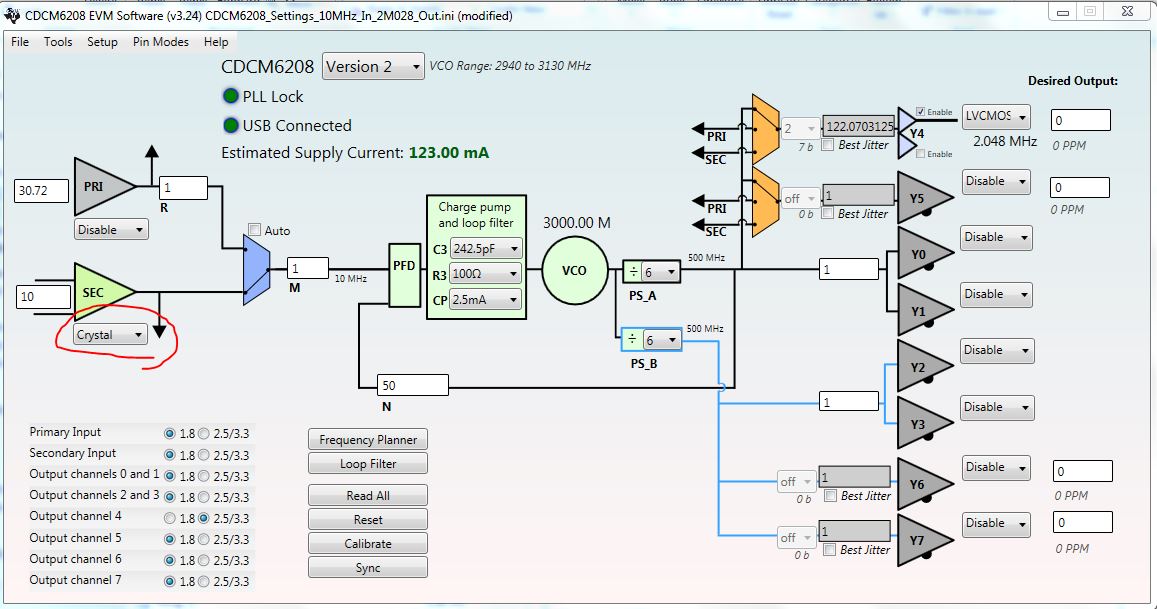
Task: Click the SEC frequency field showing 10
Action: click(43, 297)
